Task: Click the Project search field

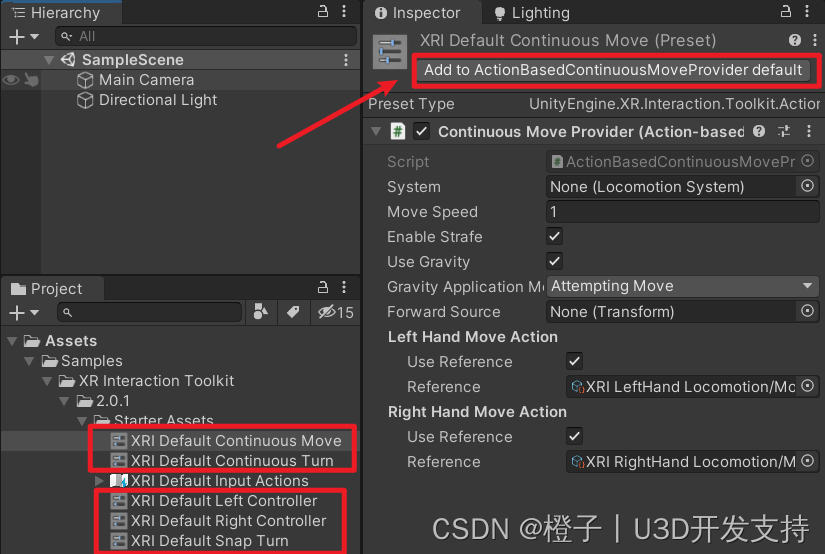Action: tap(149, 313)
